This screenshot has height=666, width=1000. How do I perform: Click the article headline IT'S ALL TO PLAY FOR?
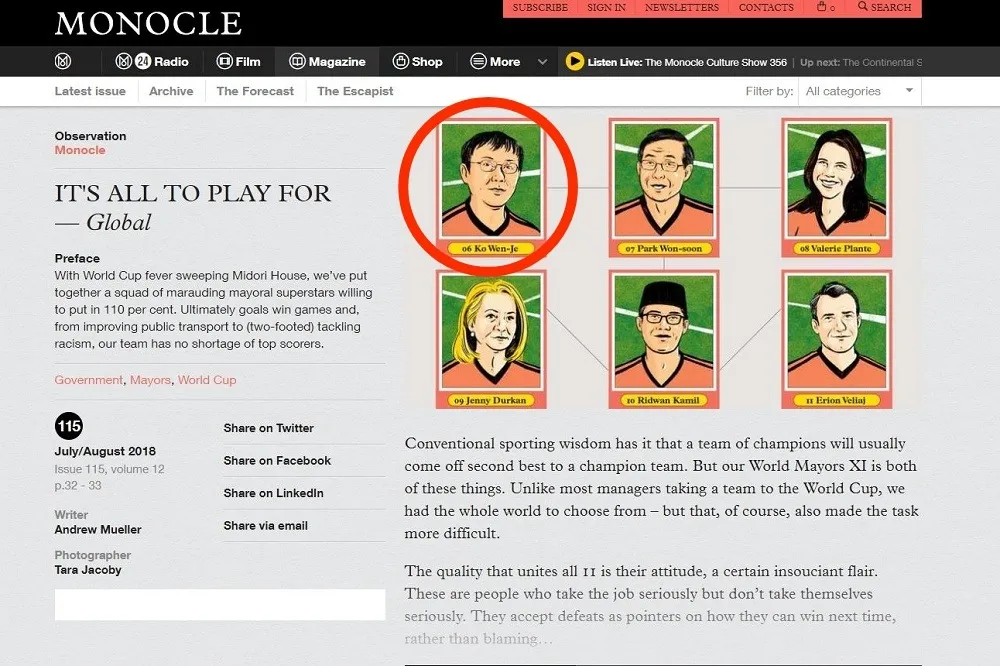click(x=193, y=193)
